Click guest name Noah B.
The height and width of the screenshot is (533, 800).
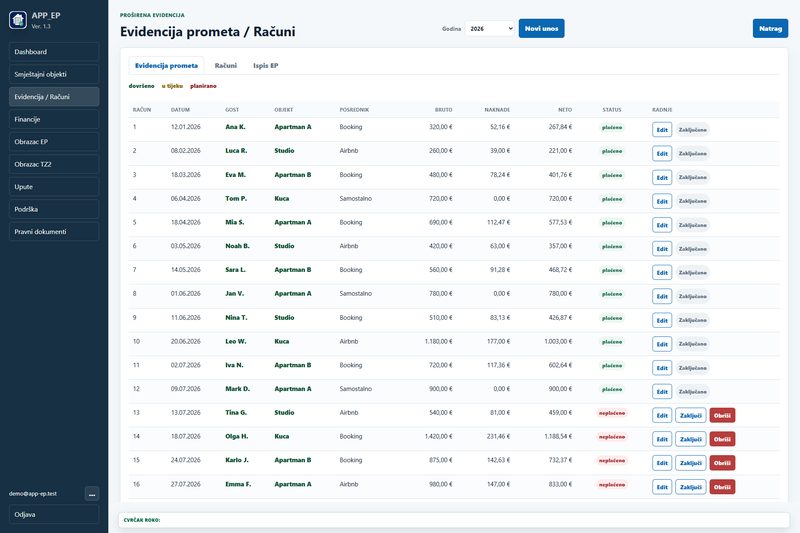pos(237,246)
